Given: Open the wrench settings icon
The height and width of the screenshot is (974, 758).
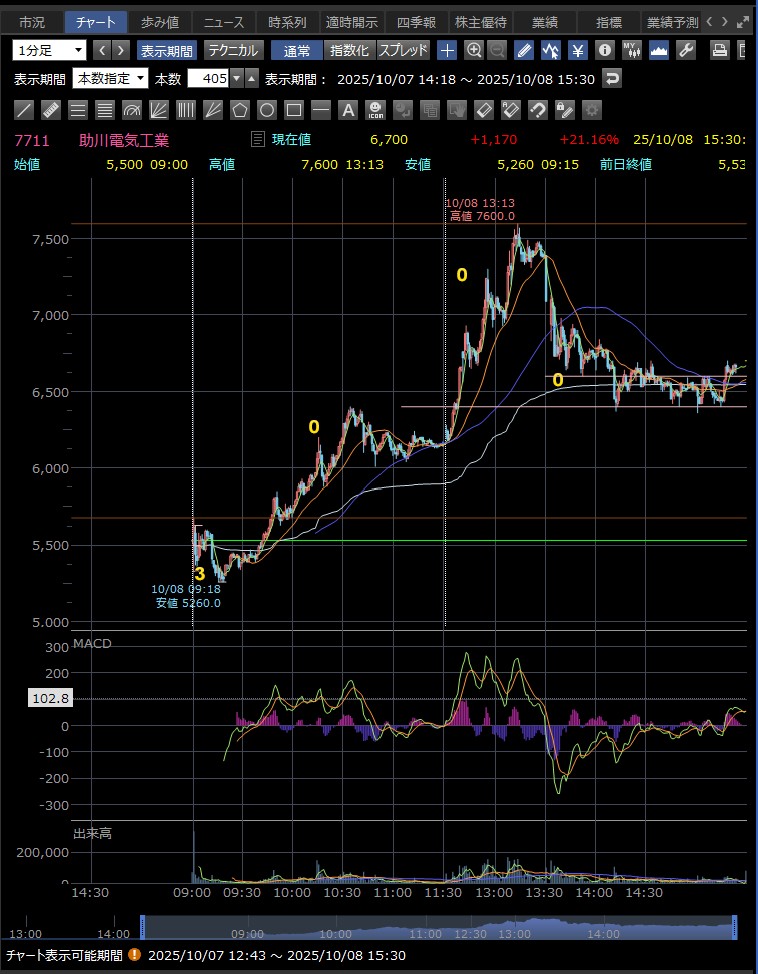Looking at the screenshot, I should [686, 50].
